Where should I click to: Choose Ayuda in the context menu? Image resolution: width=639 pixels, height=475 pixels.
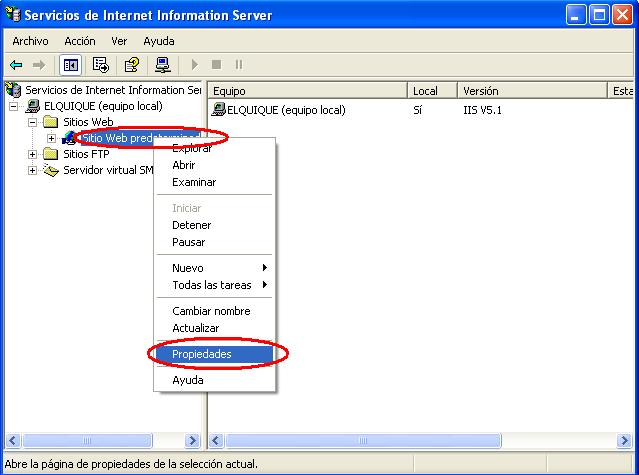(x=214, y=380)
